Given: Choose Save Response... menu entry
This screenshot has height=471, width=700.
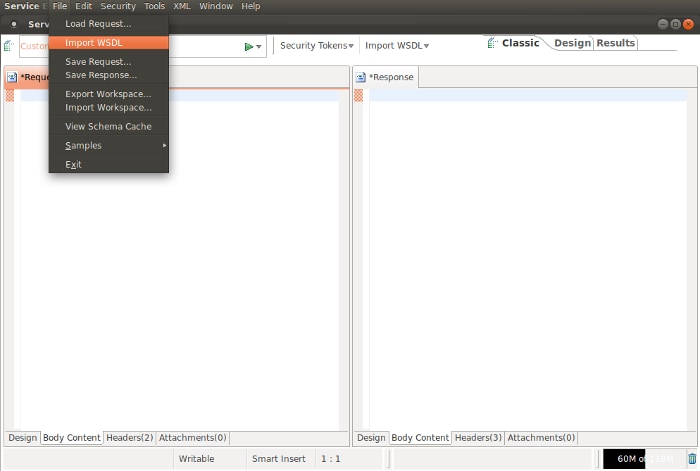Looking at the screenshot, I should [x=108, y=75].
